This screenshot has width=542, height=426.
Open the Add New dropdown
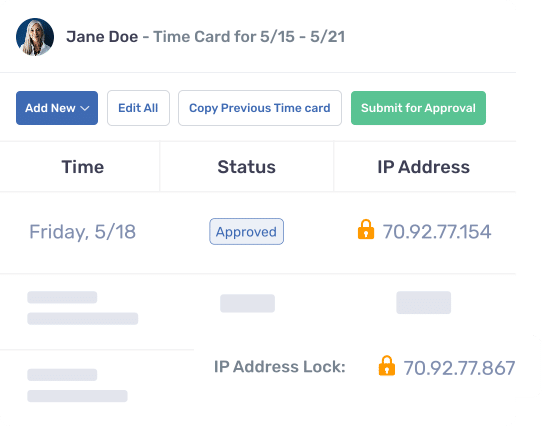(57, 108)
